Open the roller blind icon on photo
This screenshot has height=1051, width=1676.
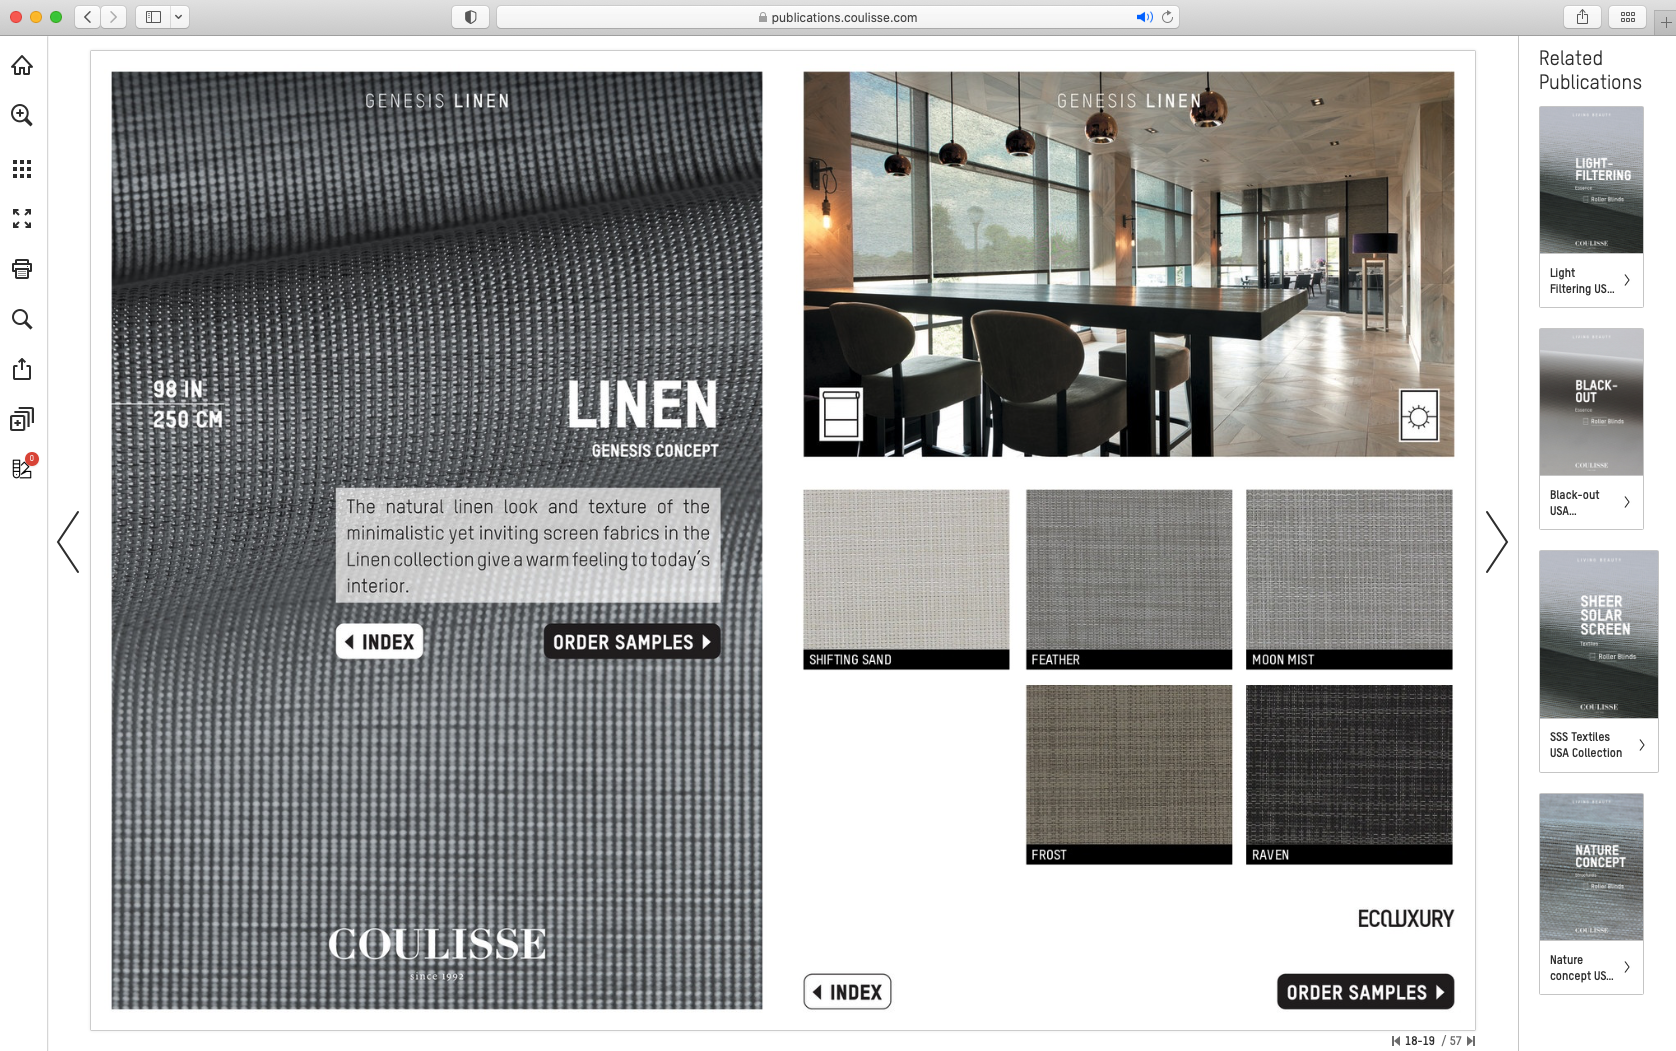841,414
